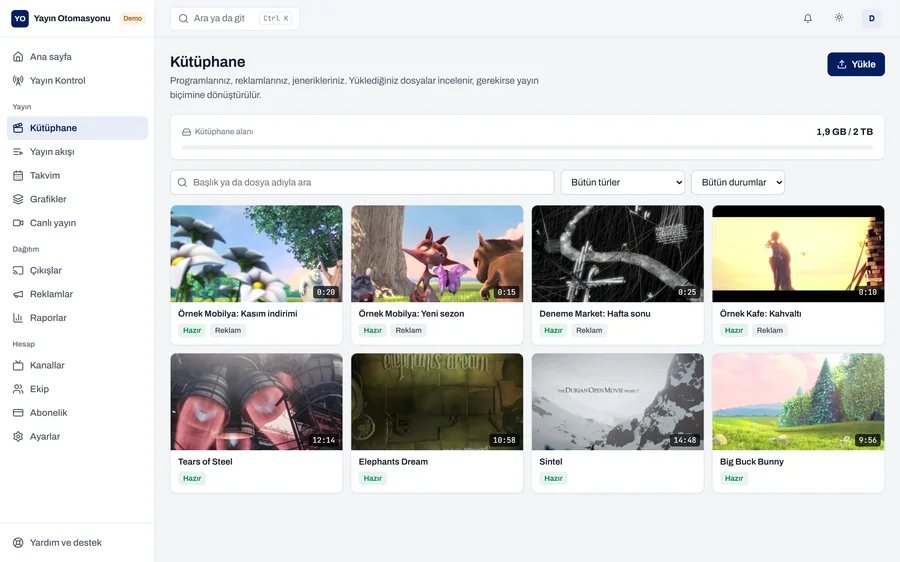Click the playlist icon beside Yayın akışı
This screenshot has width=900, height=562.
click(18, 152)
